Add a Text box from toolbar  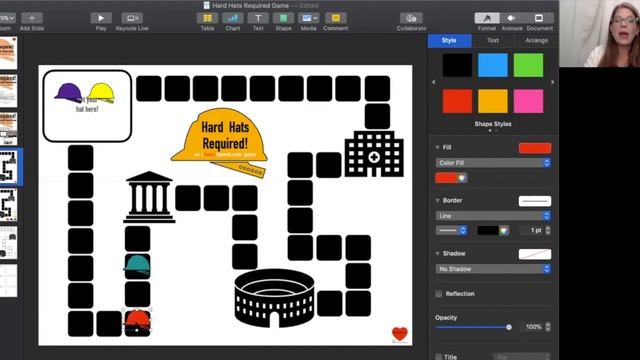click(x=258, y=18)
